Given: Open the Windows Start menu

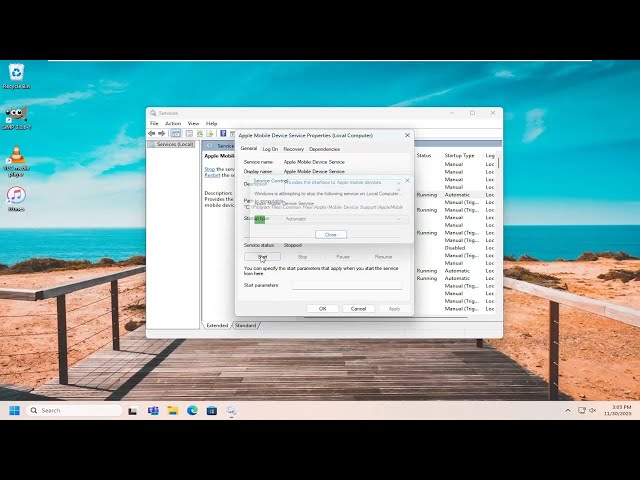Looking at the screenshot, I should [14, 410].
